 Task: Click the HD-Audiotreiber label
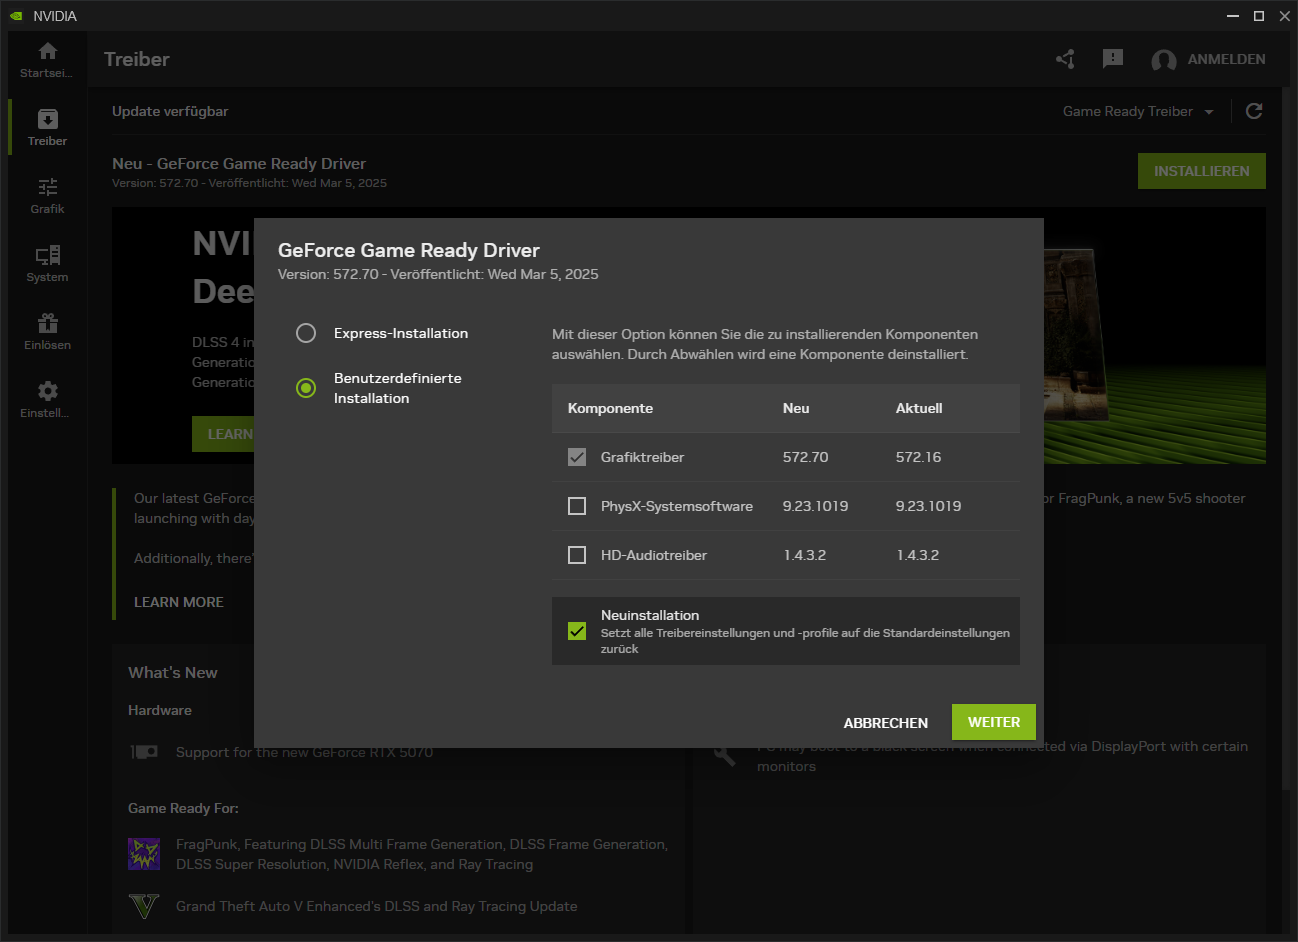click(654, 555)
